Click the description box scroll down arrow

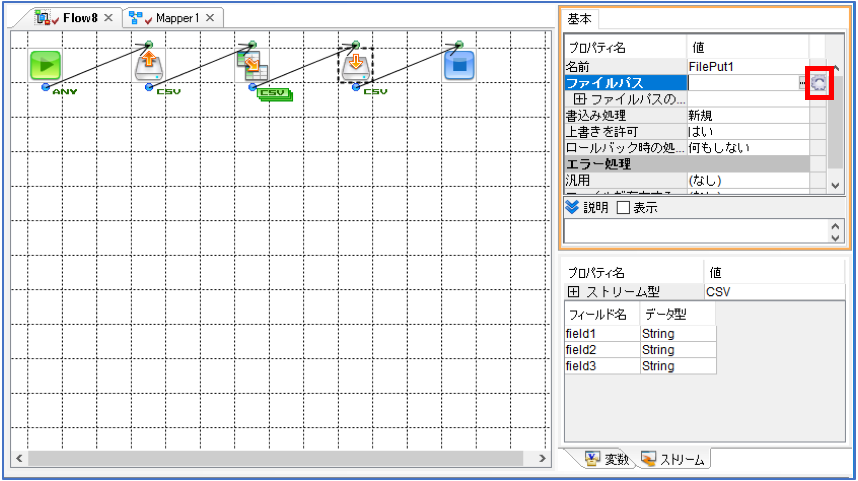[836, 237]
